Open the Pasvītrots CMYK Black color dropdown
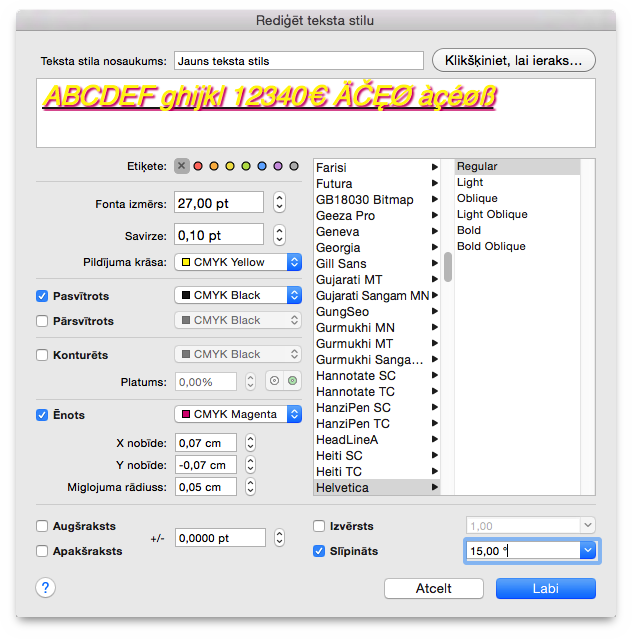Viewport: 632px width, 639px height. point(238,295)
